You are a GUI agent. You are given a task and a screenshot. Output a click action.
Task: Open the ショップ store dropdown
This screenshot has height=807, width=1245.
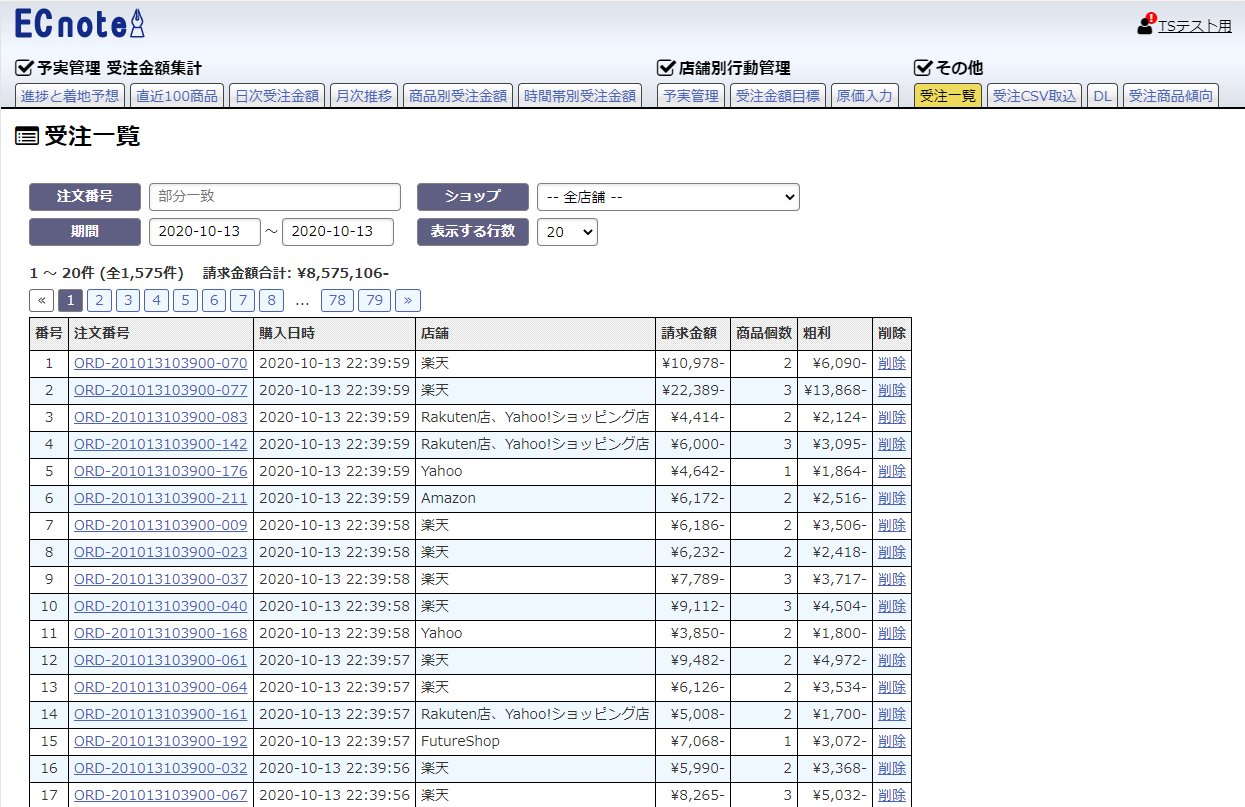pyautogui.click(x=668, y=197)
